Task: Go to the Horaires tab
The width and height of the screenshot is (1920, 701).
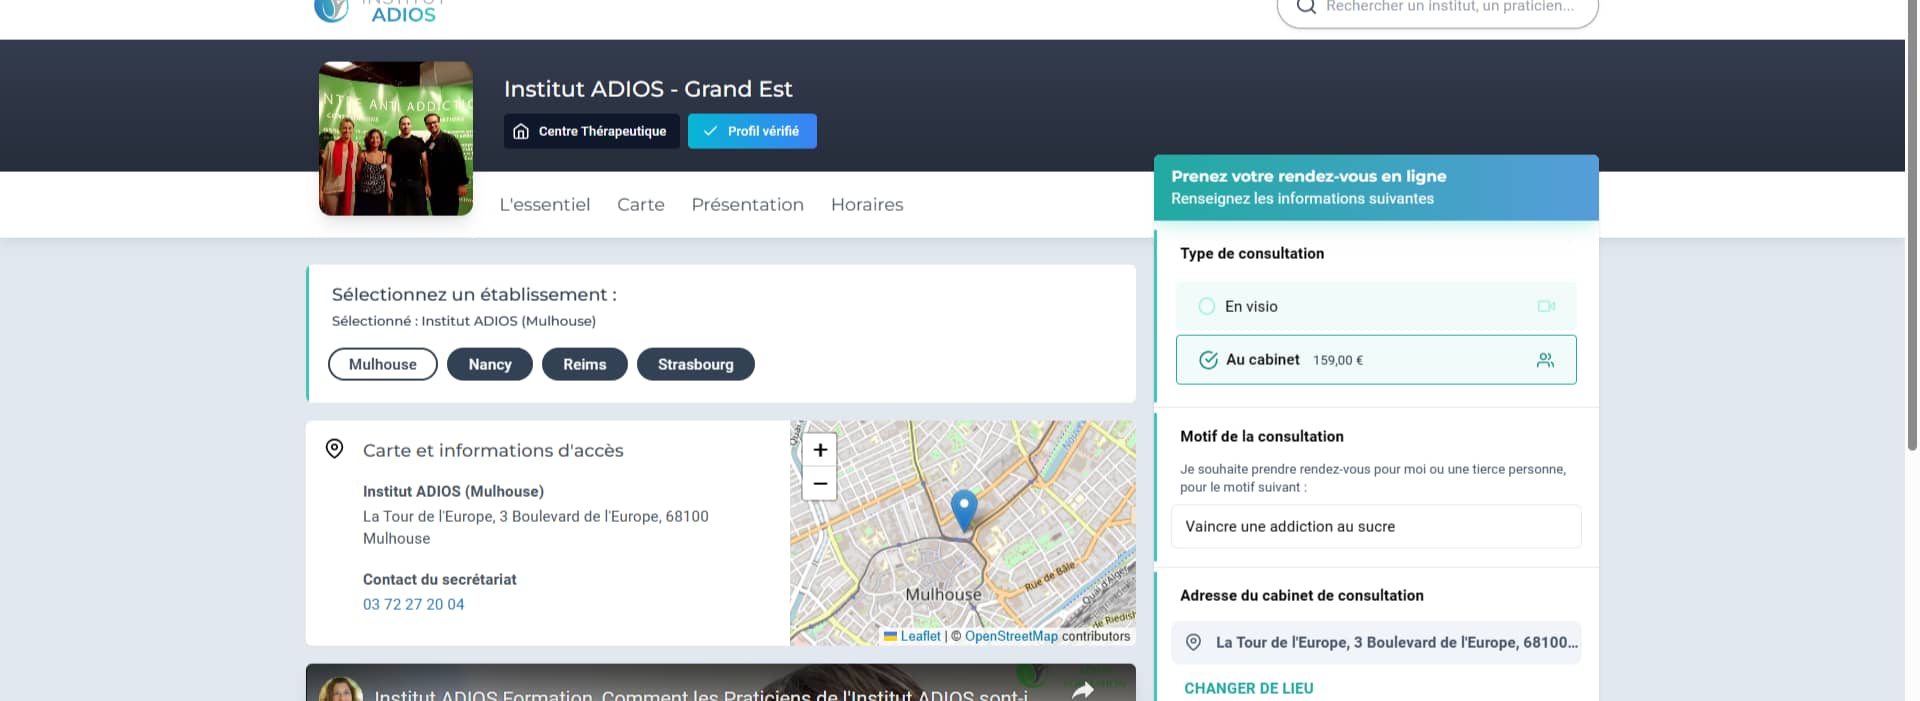Action: 867,204
